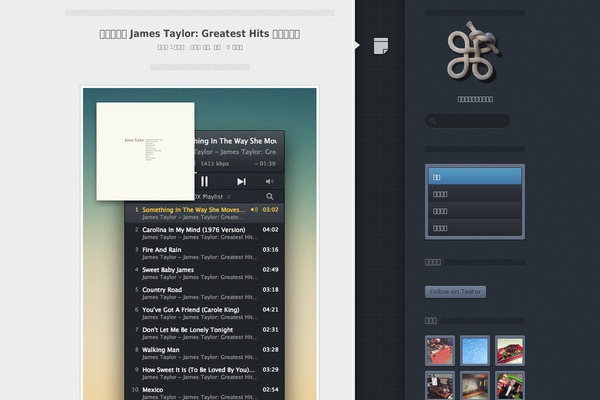Select the highlighted blue sidebar menu item
600x400 pixels.
click(475, 177)
